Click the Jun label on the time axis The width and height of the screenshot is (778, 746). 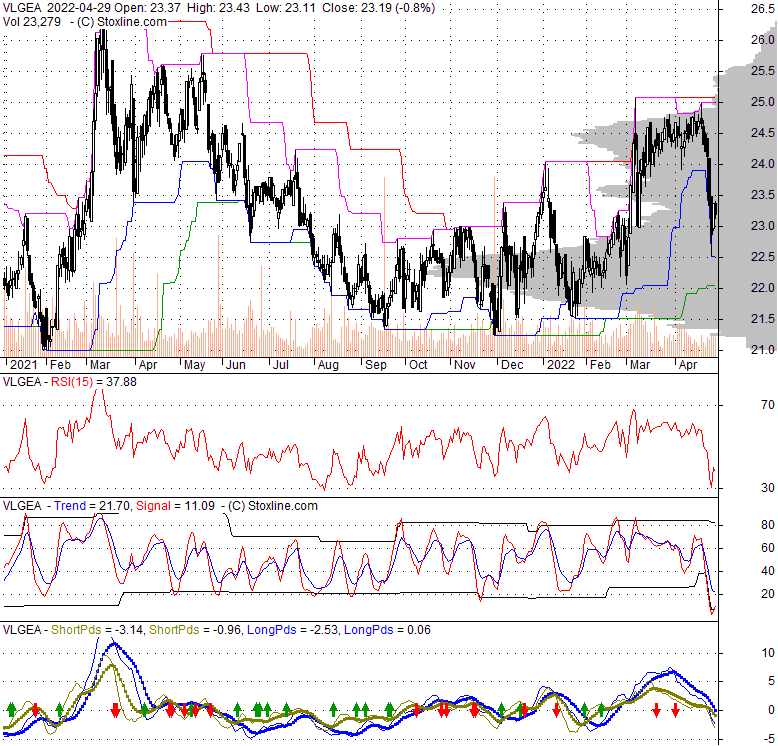pyautogui.click(x=236, y=365)
